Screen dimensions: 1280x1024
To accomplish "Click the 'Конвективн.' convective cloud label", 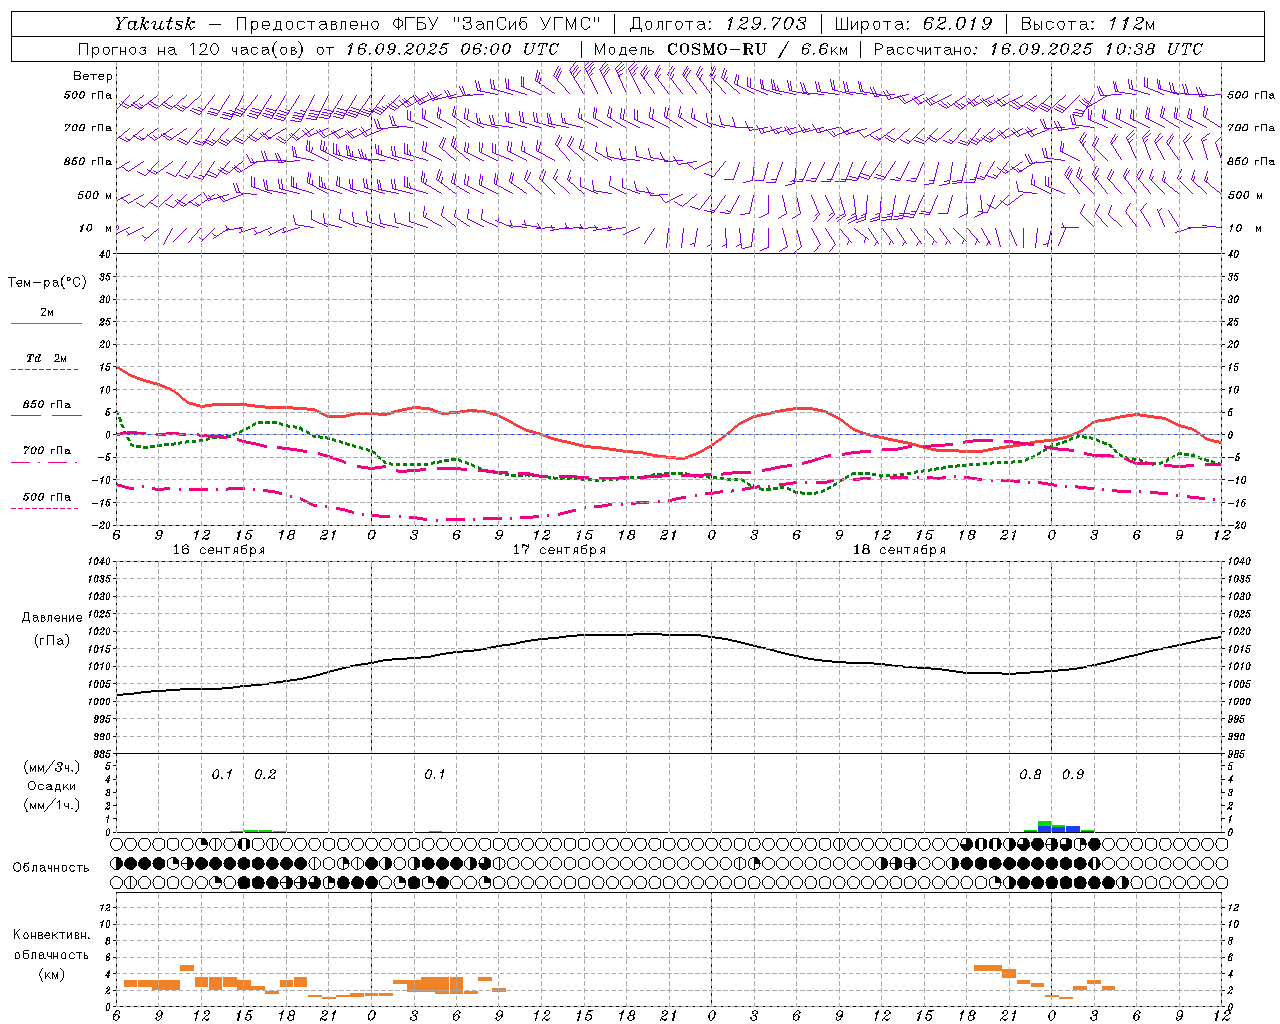I will click(x=51, y=935).
